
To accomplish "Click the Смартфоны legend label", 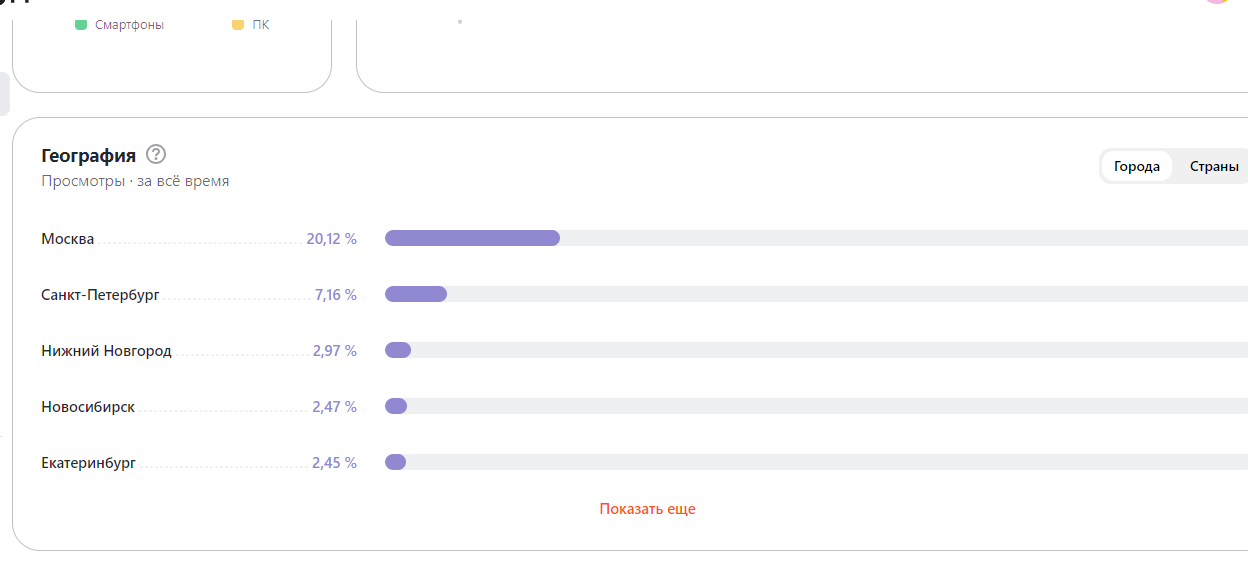I will coord(129,25).
